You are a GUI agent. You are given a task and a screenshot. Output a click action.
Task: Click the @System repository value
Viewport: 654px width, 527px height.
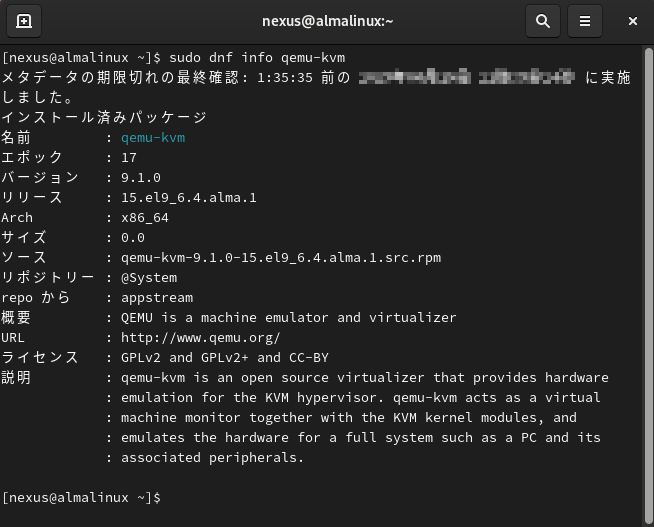pos(149,278)
